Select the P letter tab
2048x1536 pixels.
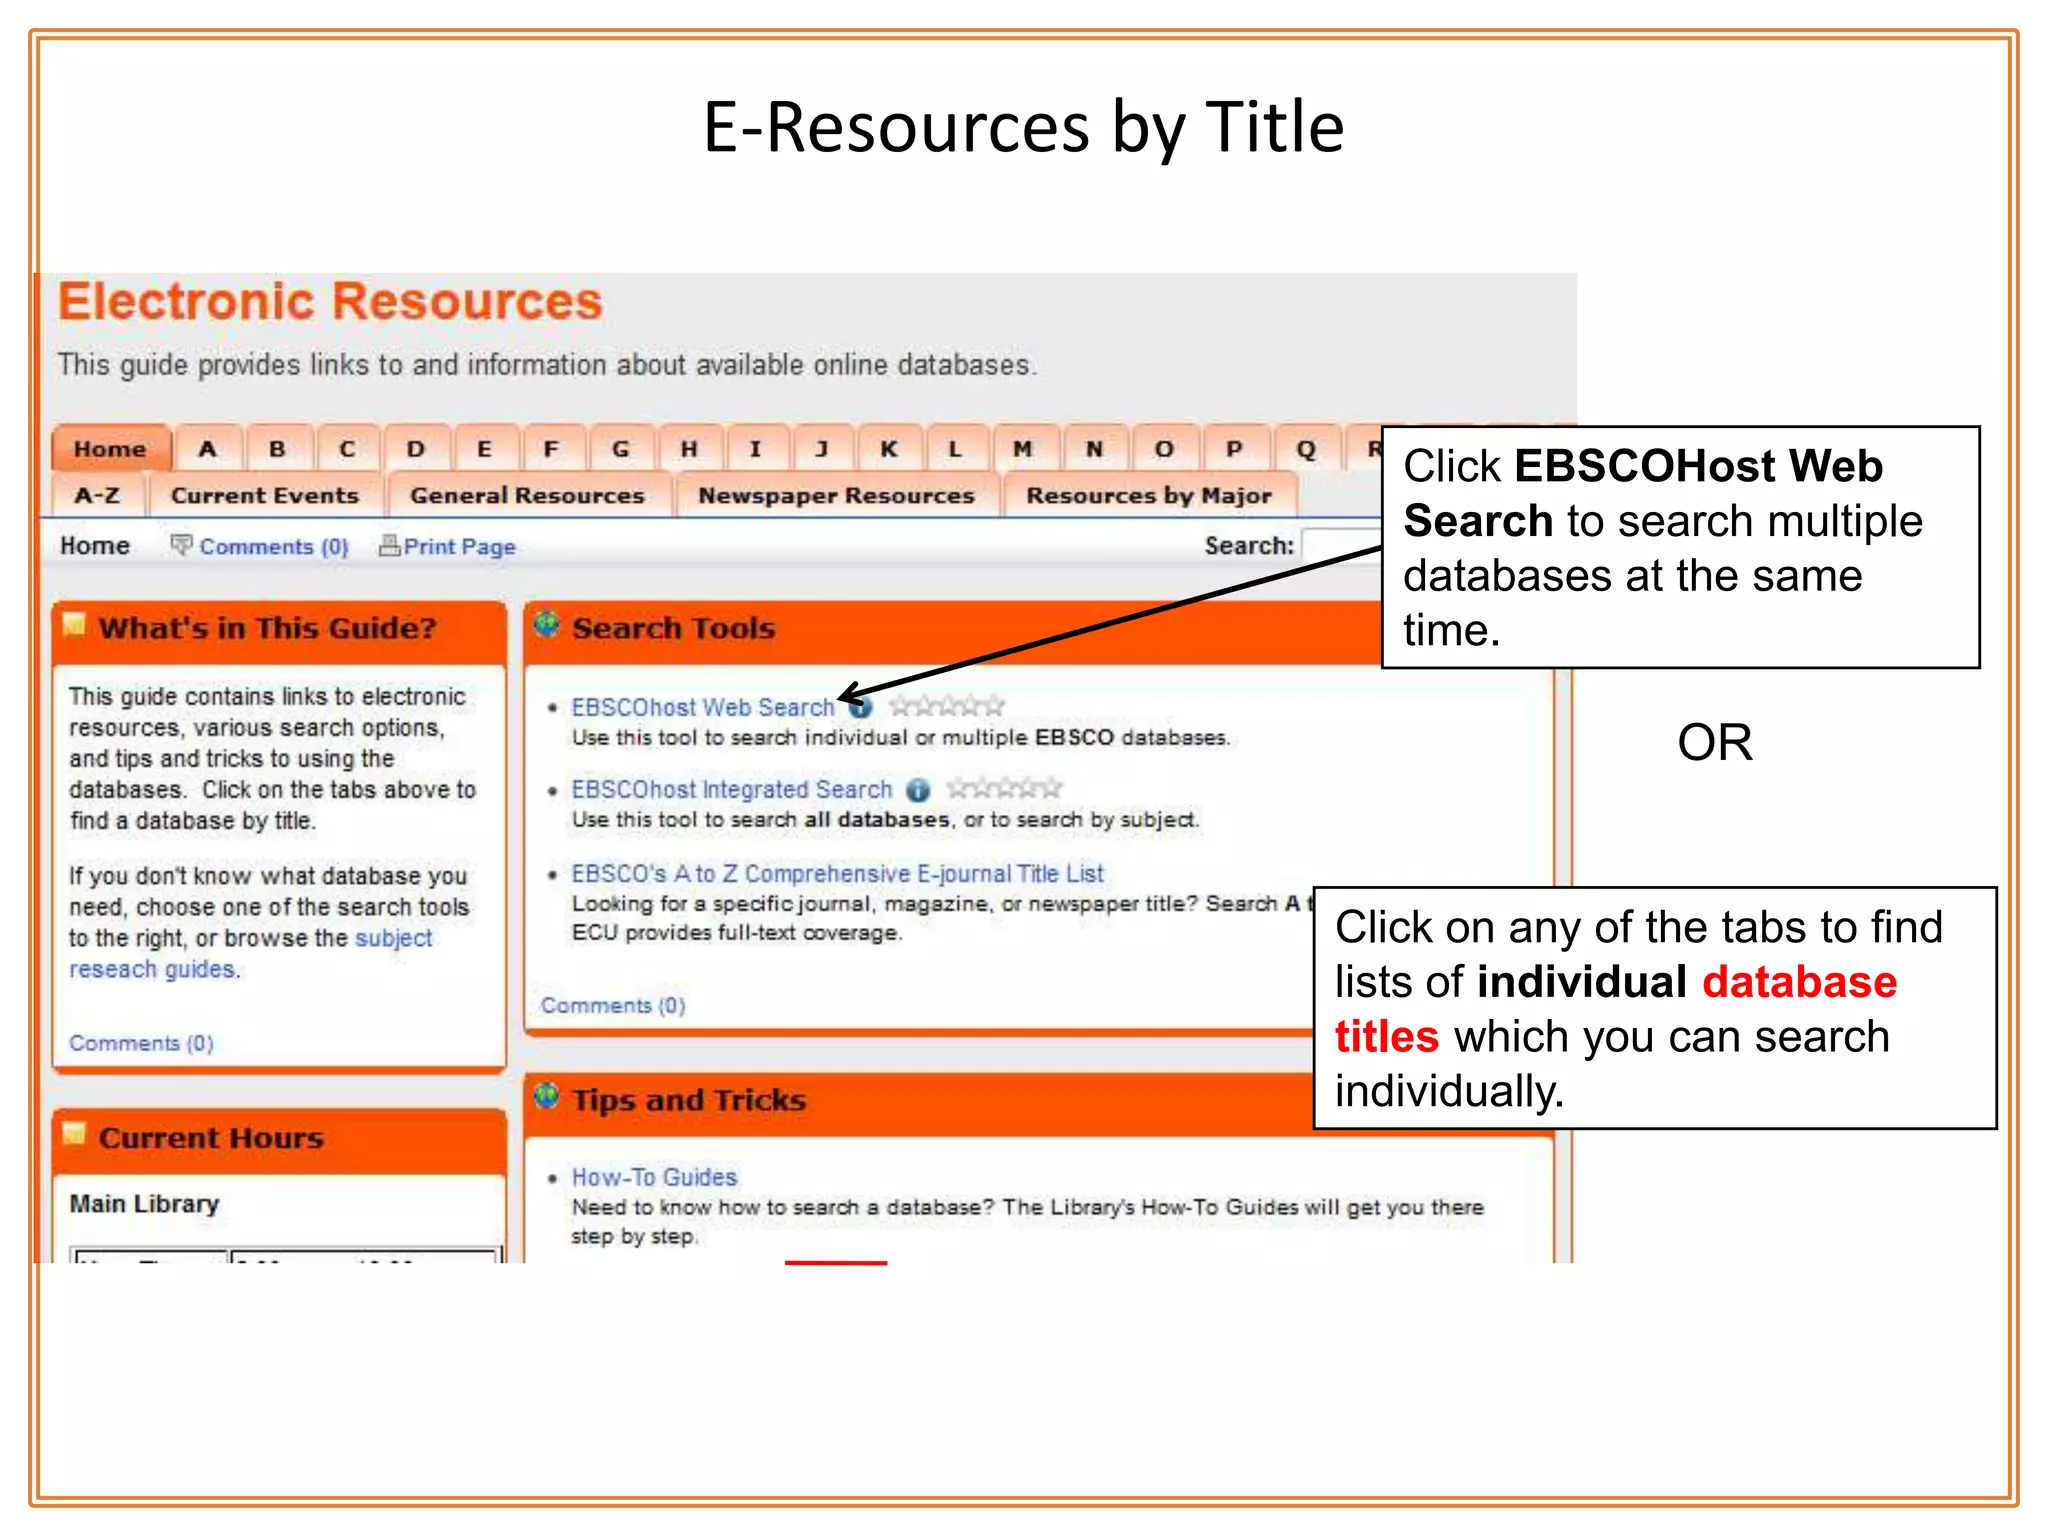(x=1234, y=449)
